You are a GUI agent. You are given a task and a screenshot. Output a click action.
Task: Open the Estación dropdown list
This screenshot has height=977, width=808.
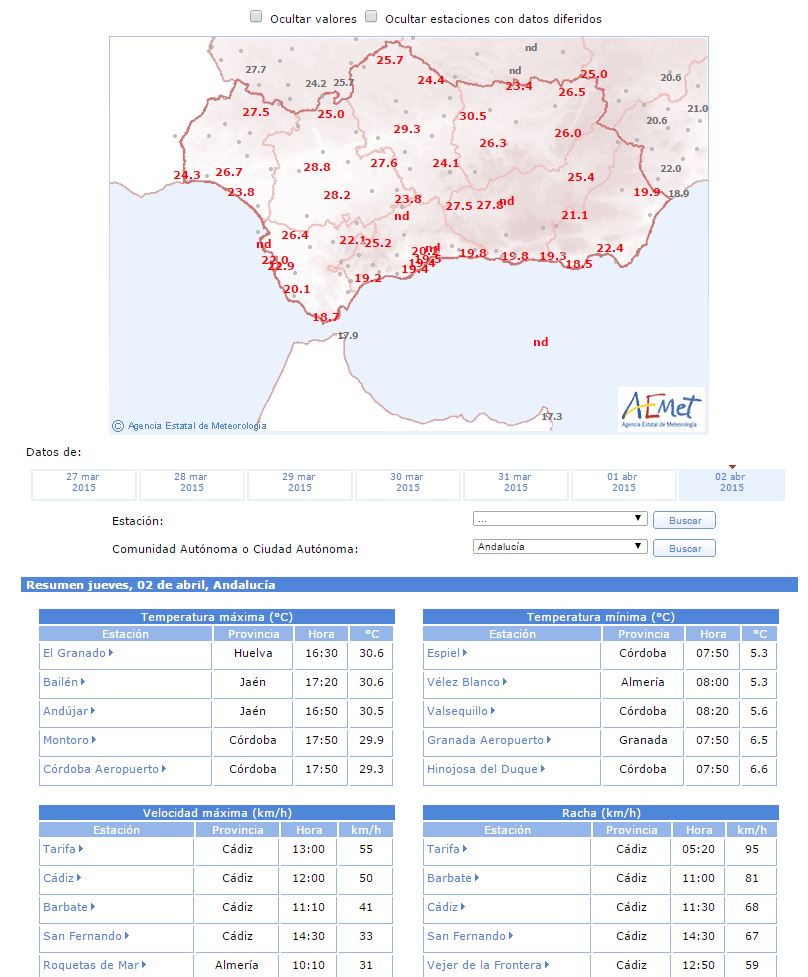(560, 518)
